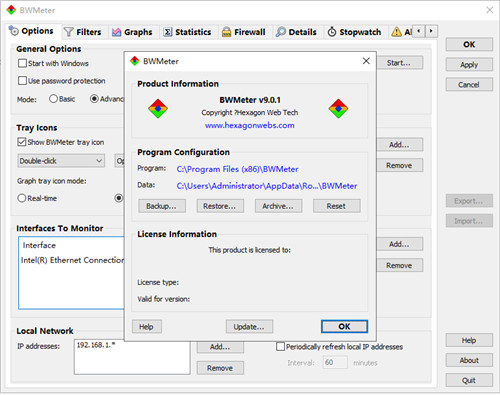Image resolution: width=500 pixels, height=395 pixels.
Task: Click the BWMeter v9.0.1 version text
Action: [250, 100]
